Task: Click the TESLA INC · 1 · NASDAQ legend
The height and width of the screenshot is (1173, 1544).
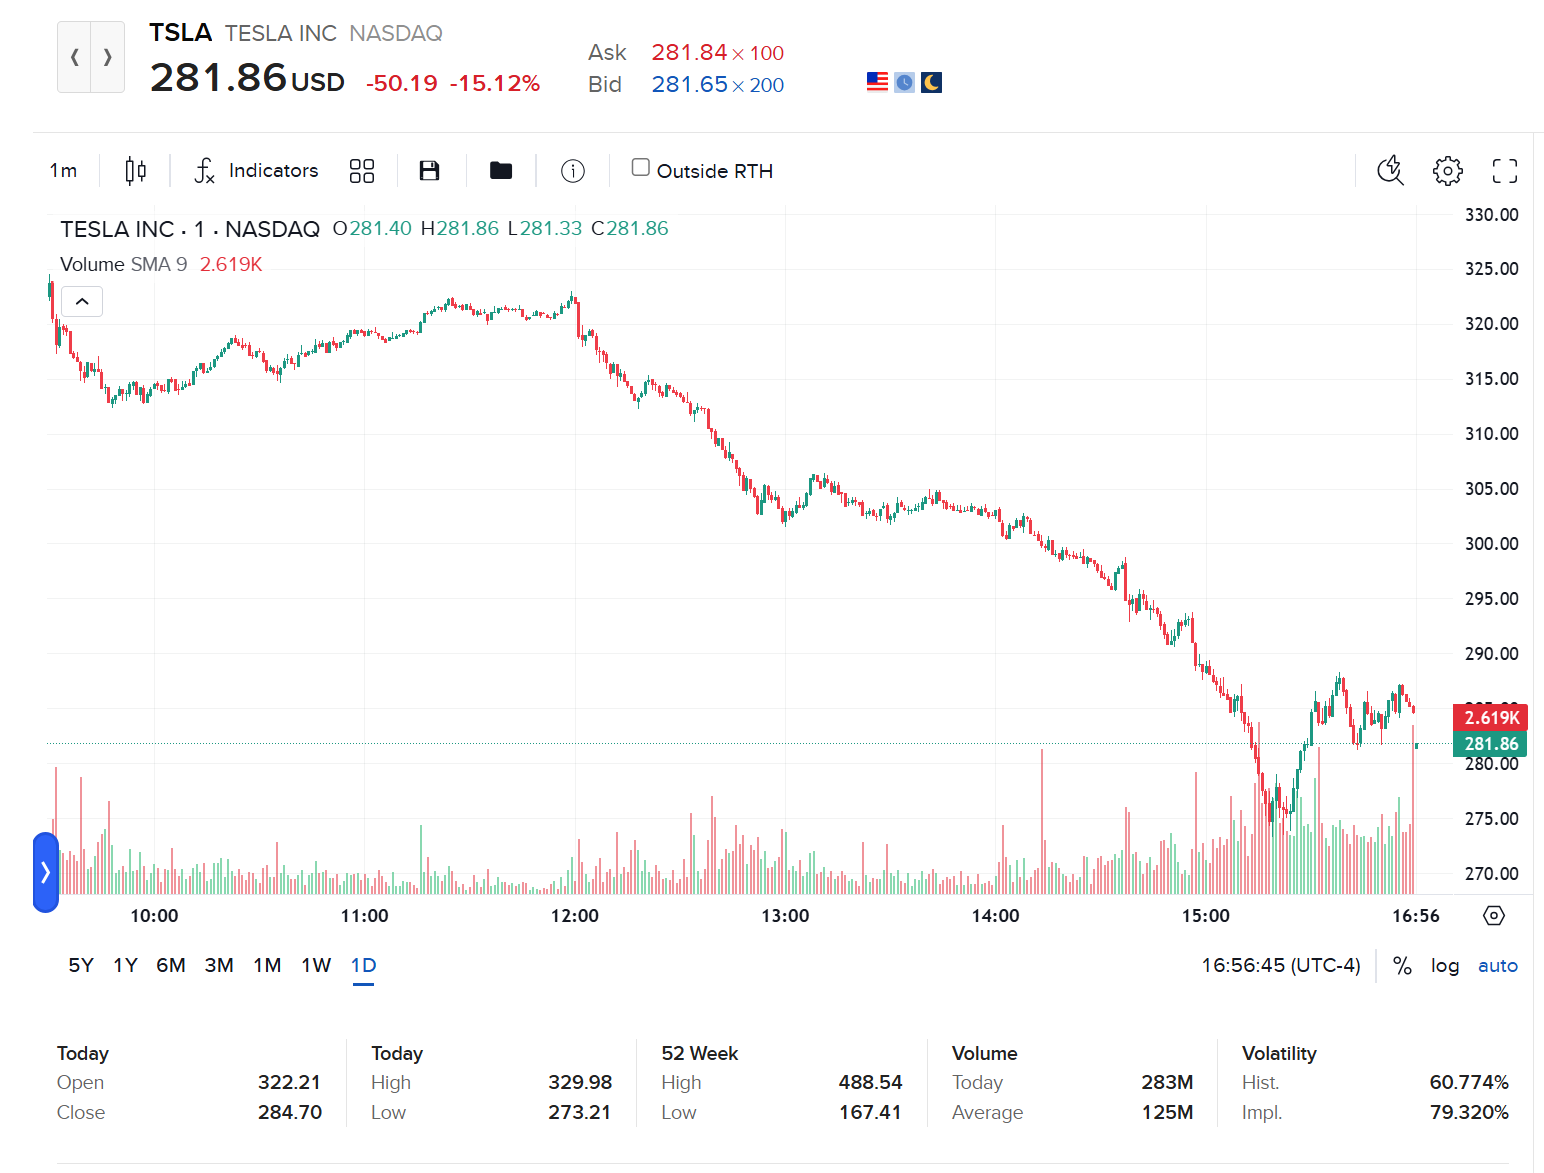Action: [190, 229]
